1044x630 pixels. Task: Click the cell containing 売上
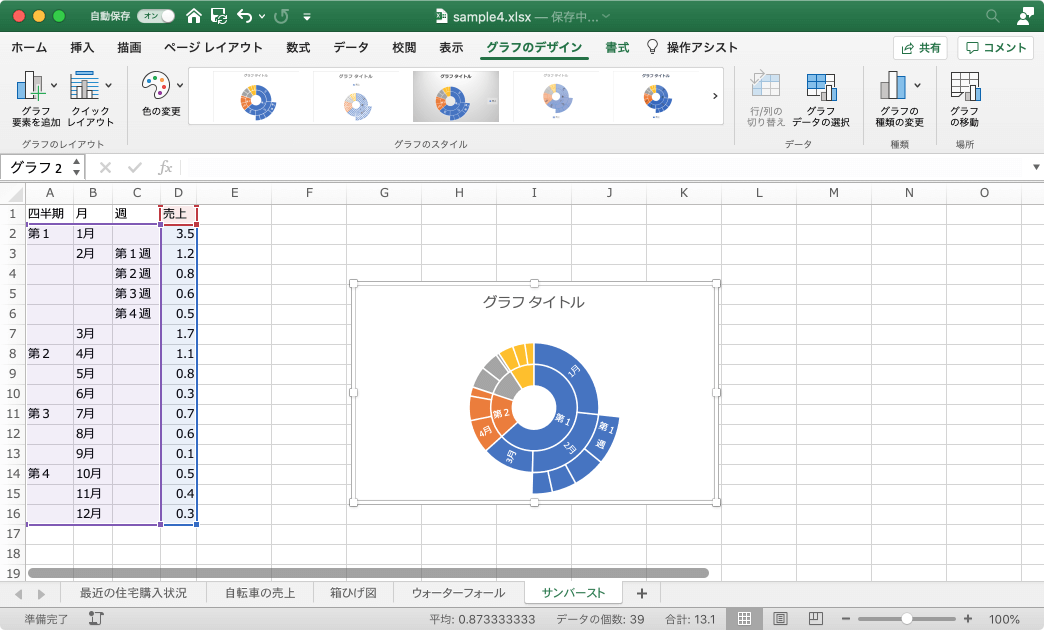tap(178, 214)
